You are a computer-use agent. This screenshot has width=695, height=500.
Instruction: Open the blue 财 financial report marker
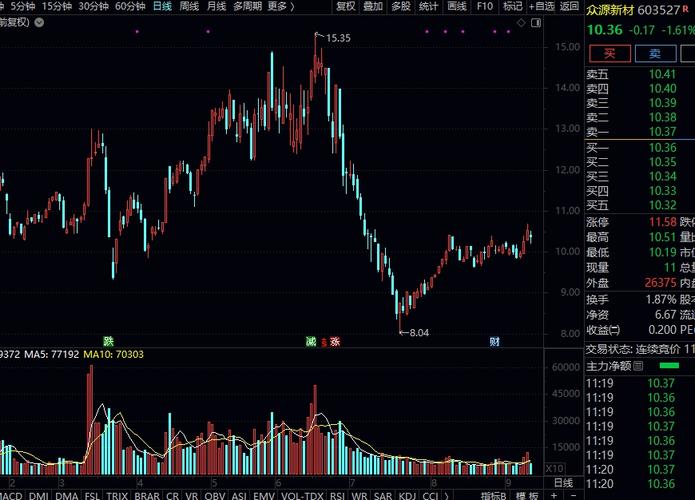click(495, 341)
